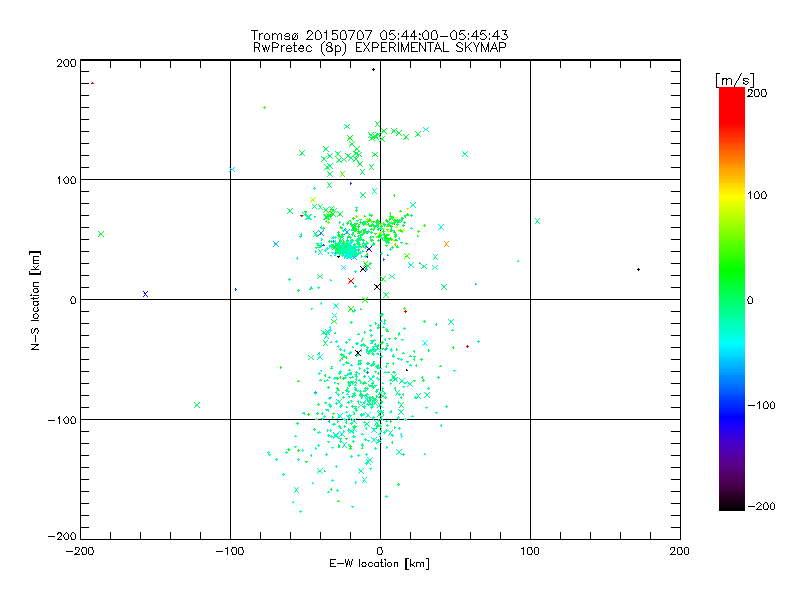This screenshot has width=800, height=600.
Task: Click the black dot near the top at N-S 195 km
Action: 373,69
